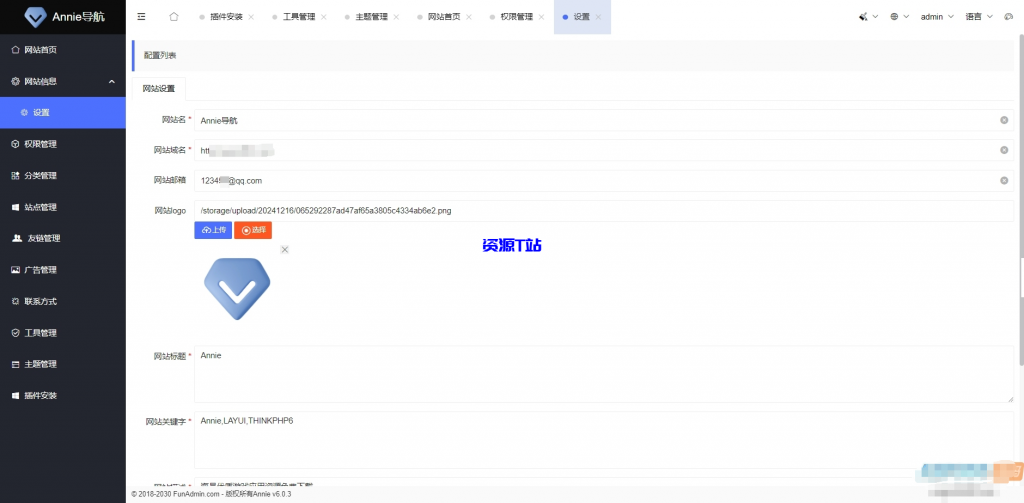Clear the 网站名 field with its X icon
1024x503 pixels.
[x=1004, y=120]
